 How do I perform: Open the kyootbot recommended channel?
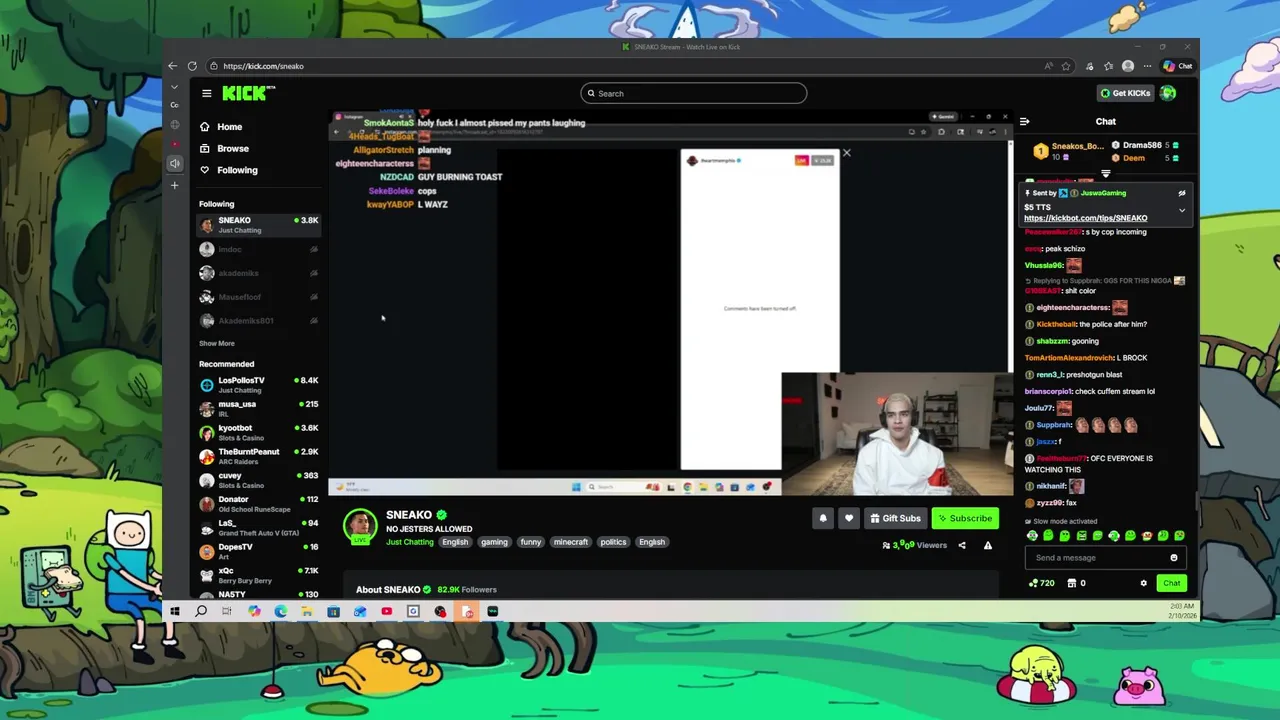point(258,433)
